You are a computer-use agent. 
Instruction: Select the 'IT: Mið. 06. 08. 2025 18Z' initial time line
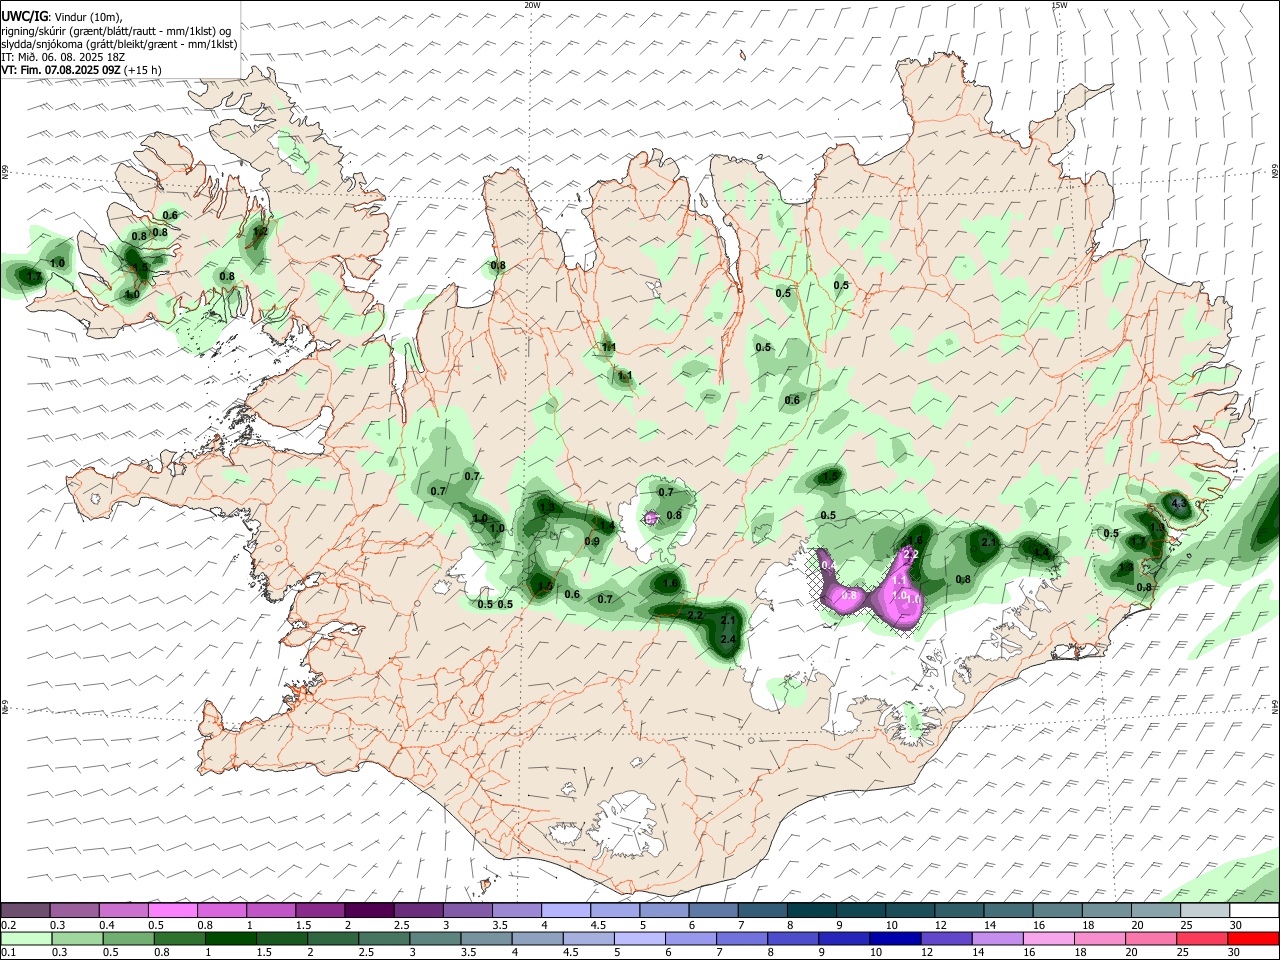[x=63, y=57]
